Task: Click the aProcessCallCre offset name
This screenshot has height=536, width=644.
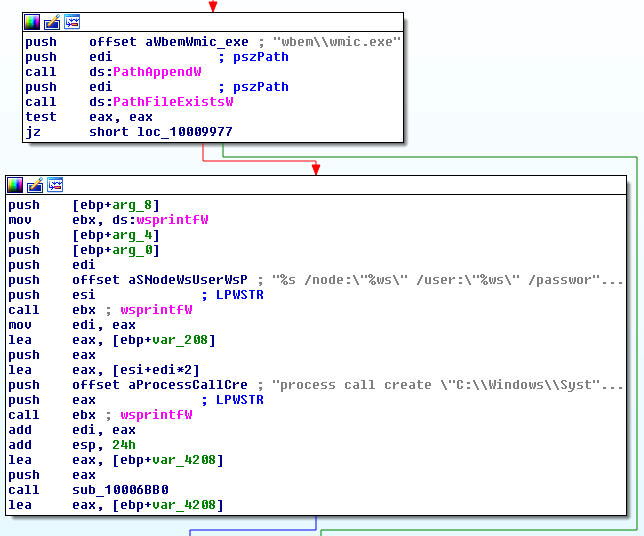Action: click(188, 385)
